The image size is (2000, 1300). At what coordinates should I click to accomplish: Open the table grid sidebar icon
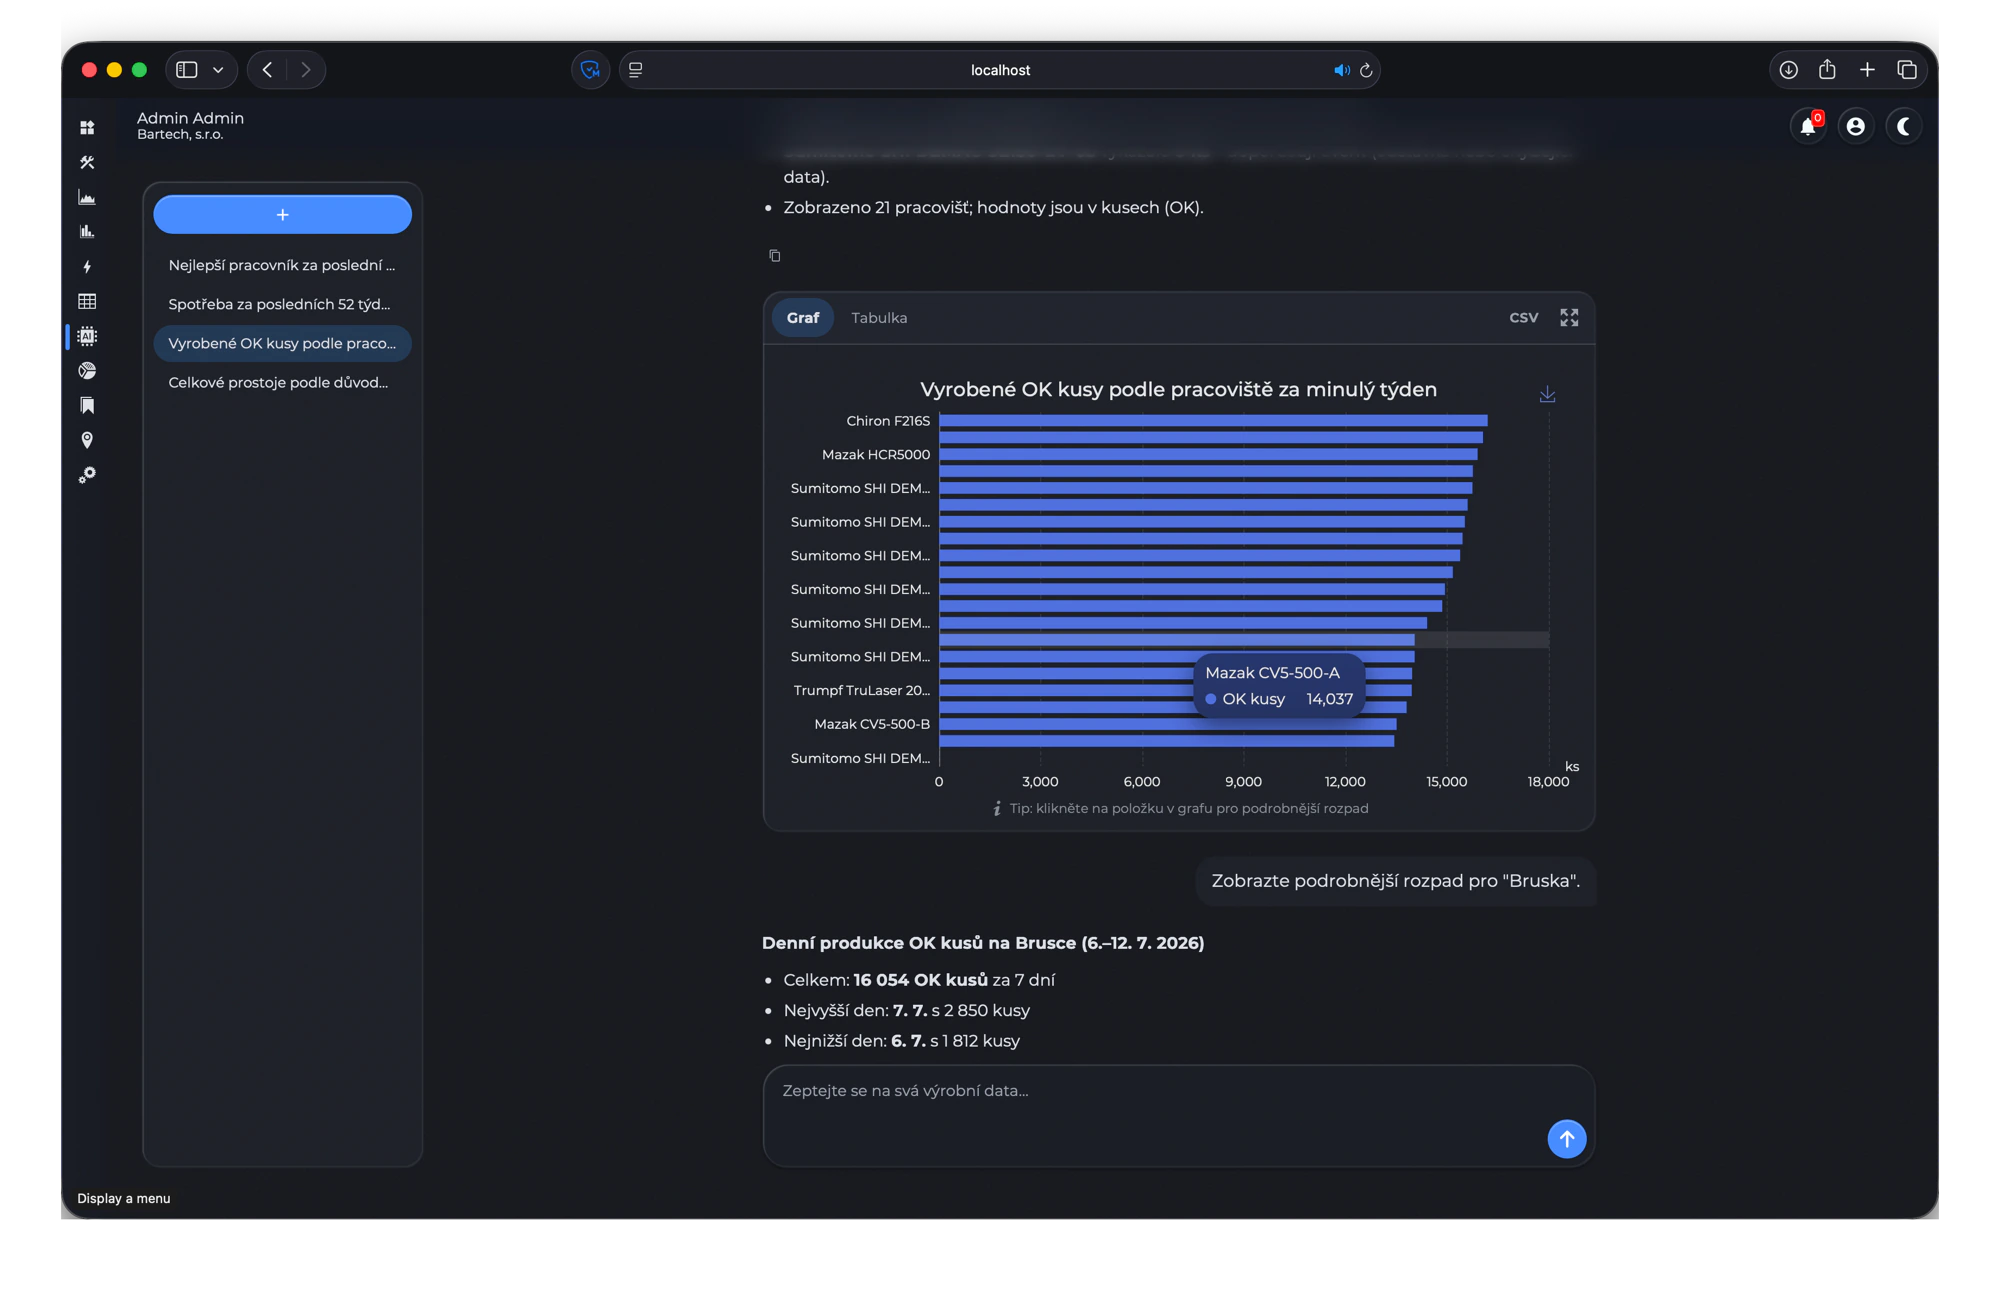87,301
